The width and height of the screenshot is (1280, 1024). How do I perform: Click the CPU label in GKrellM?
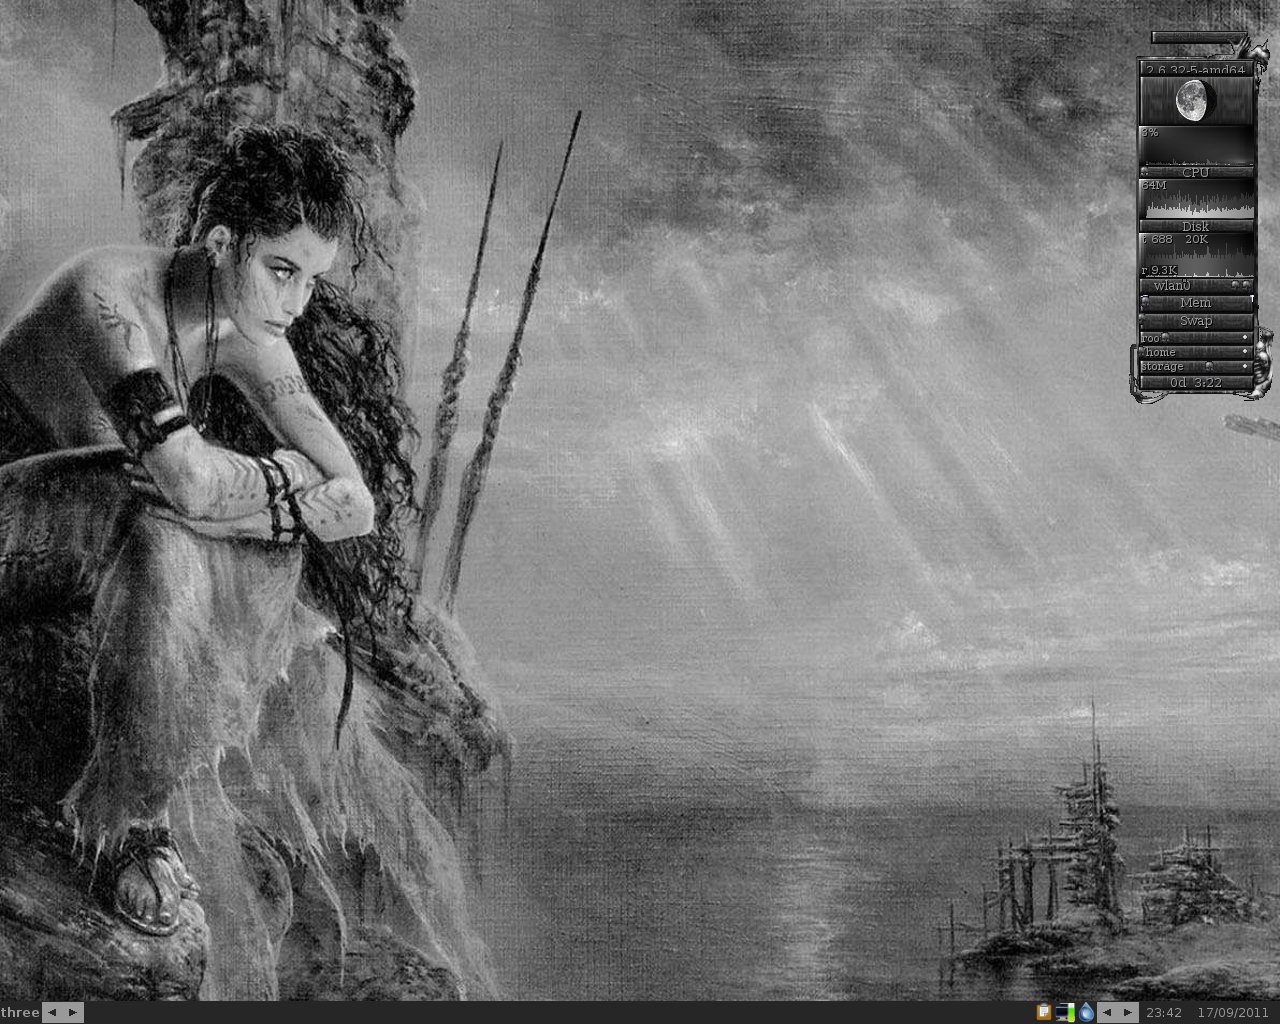coord(1196,172)
